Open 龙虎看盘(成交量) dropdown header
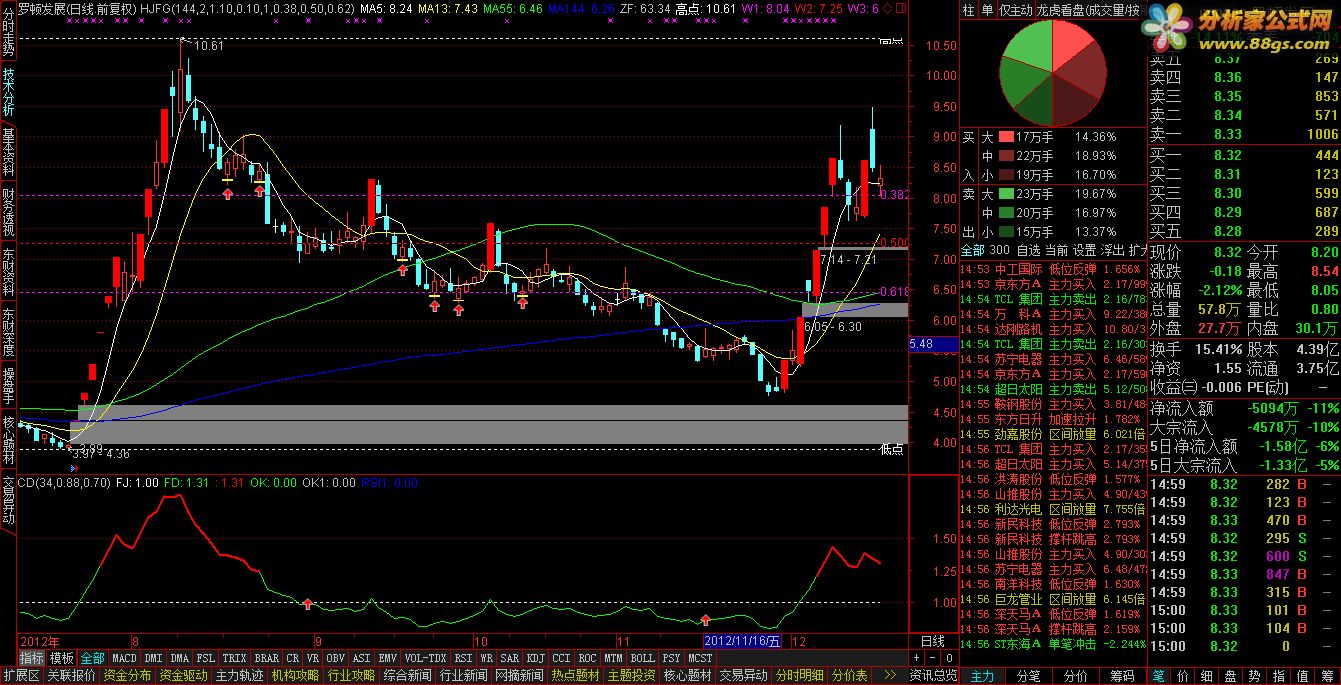This screenshot has height=685, width=1341. click(1090, 10)
